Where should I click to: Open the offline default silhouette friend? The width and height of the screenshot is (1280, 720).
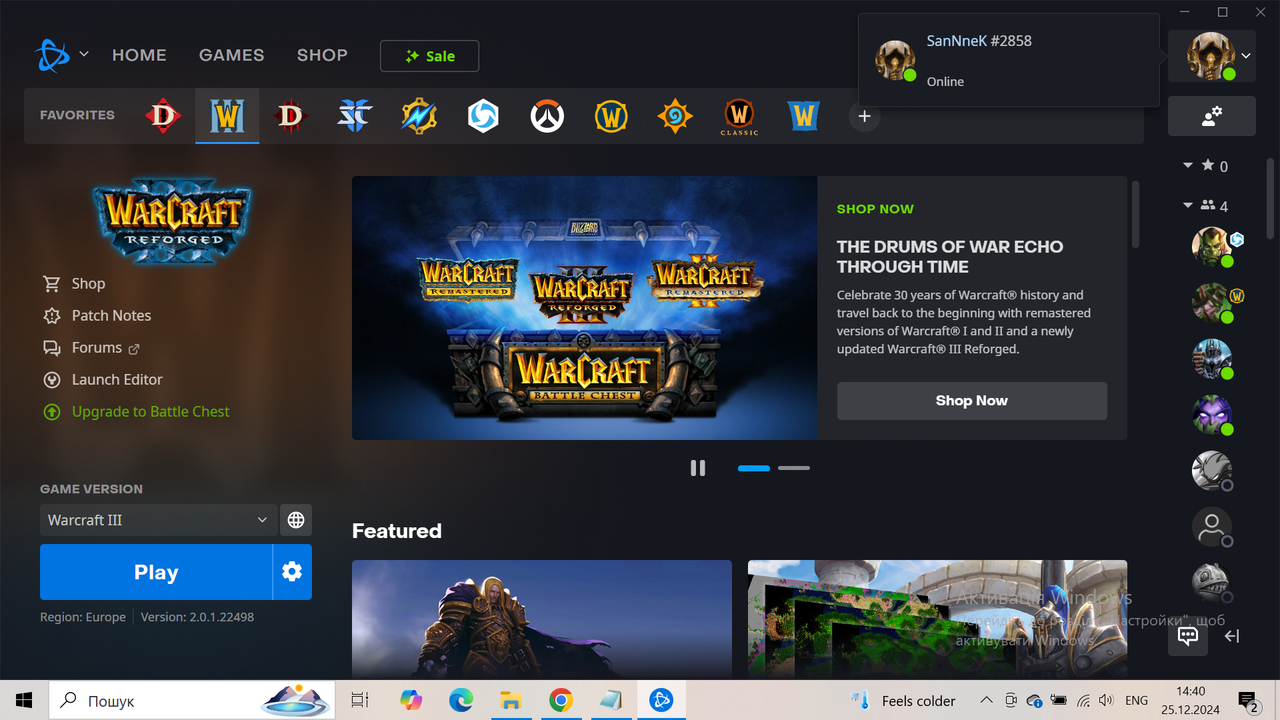click(x=1213, y=526)
